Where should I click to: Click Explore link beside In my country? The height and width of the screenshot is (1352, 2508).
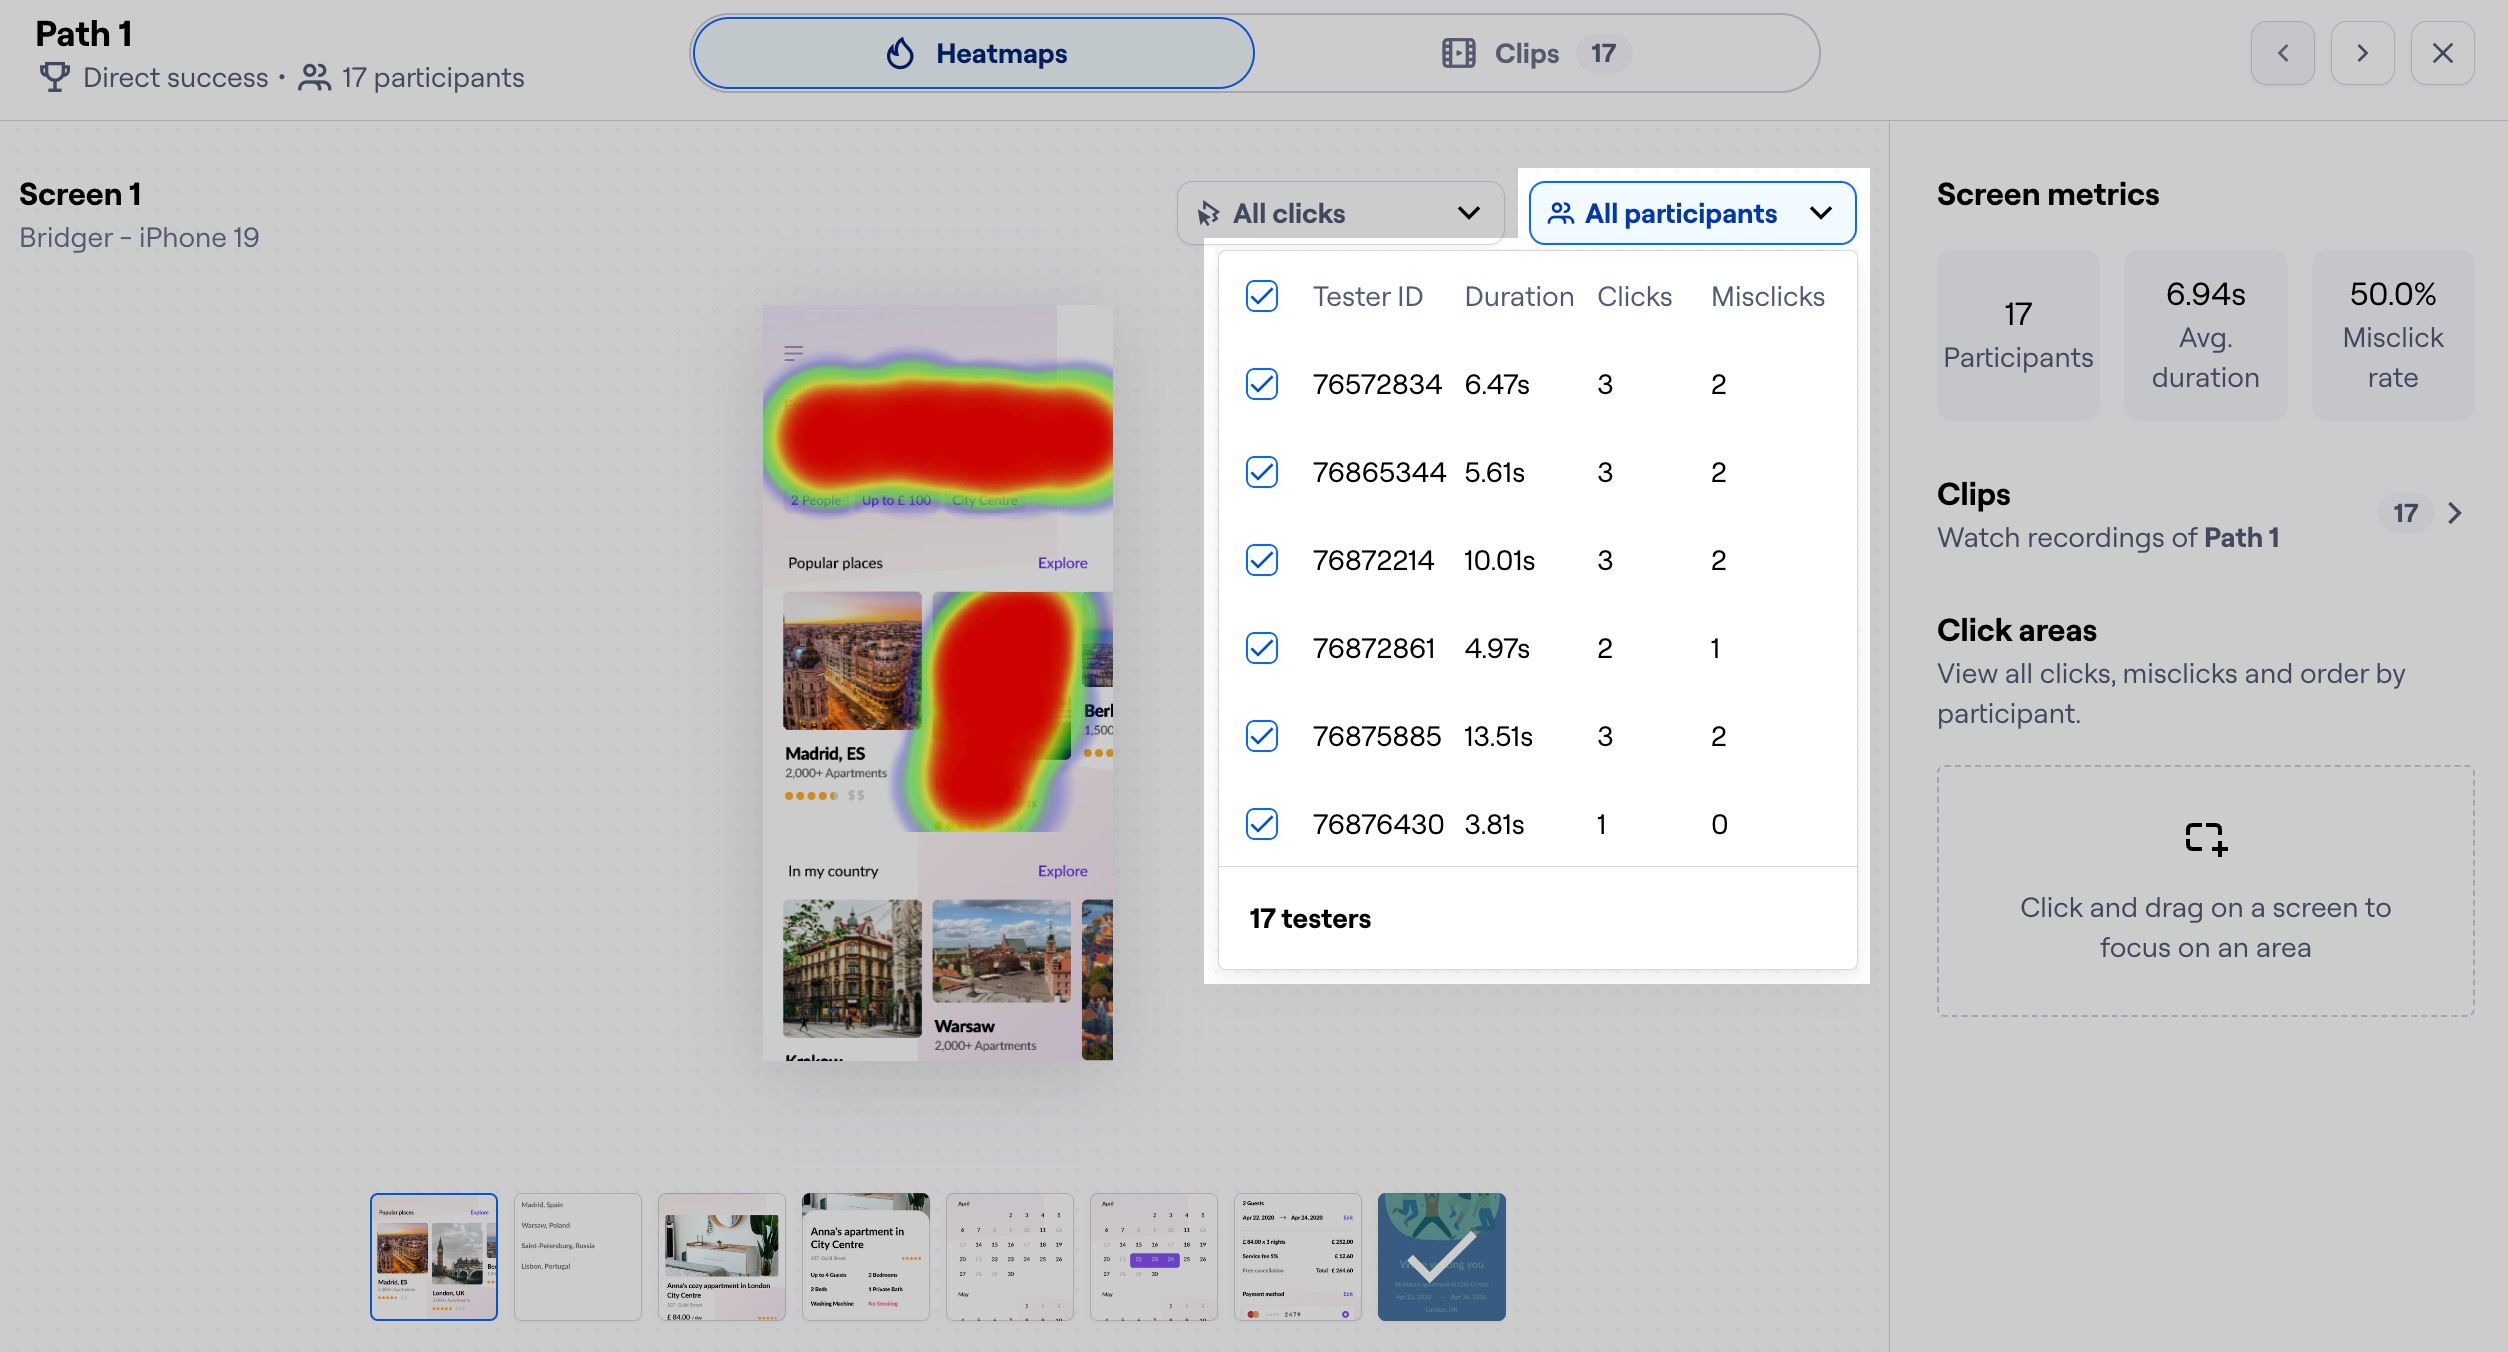1062,871
